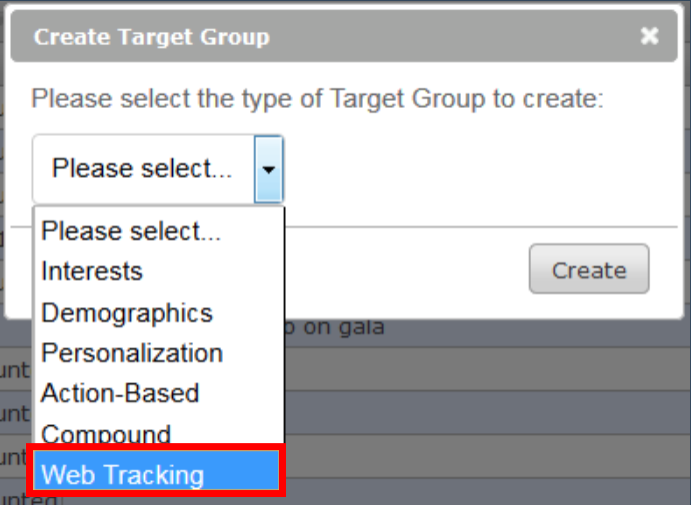Click the partially visible 'unted' background row
This screenshot has width=691, height=505.
tap(29, 499)
